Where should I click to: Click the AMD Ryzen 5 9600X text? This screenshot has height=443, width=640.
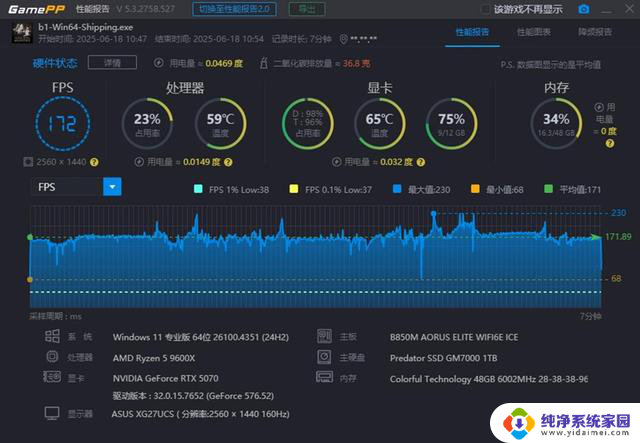click(154, 358)
